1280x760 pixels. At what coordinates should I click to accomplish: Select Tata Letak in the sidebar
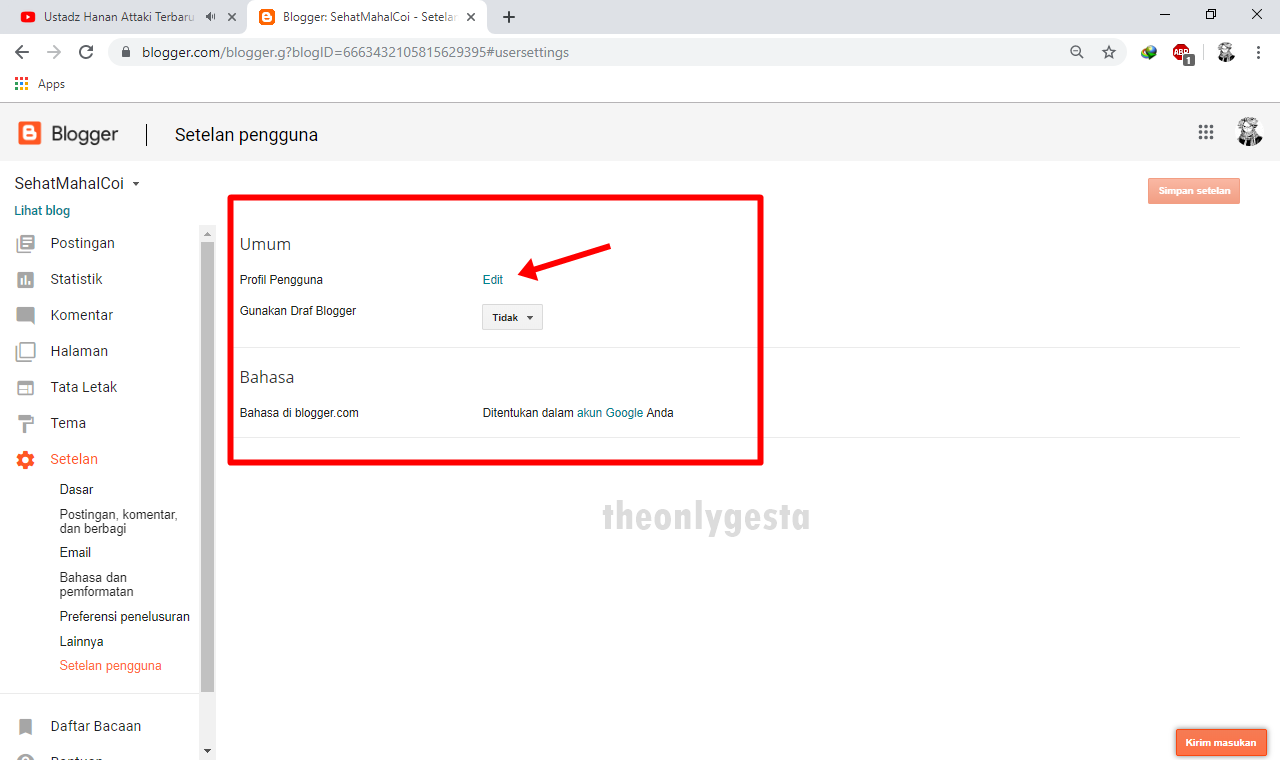tap(85, 387)
